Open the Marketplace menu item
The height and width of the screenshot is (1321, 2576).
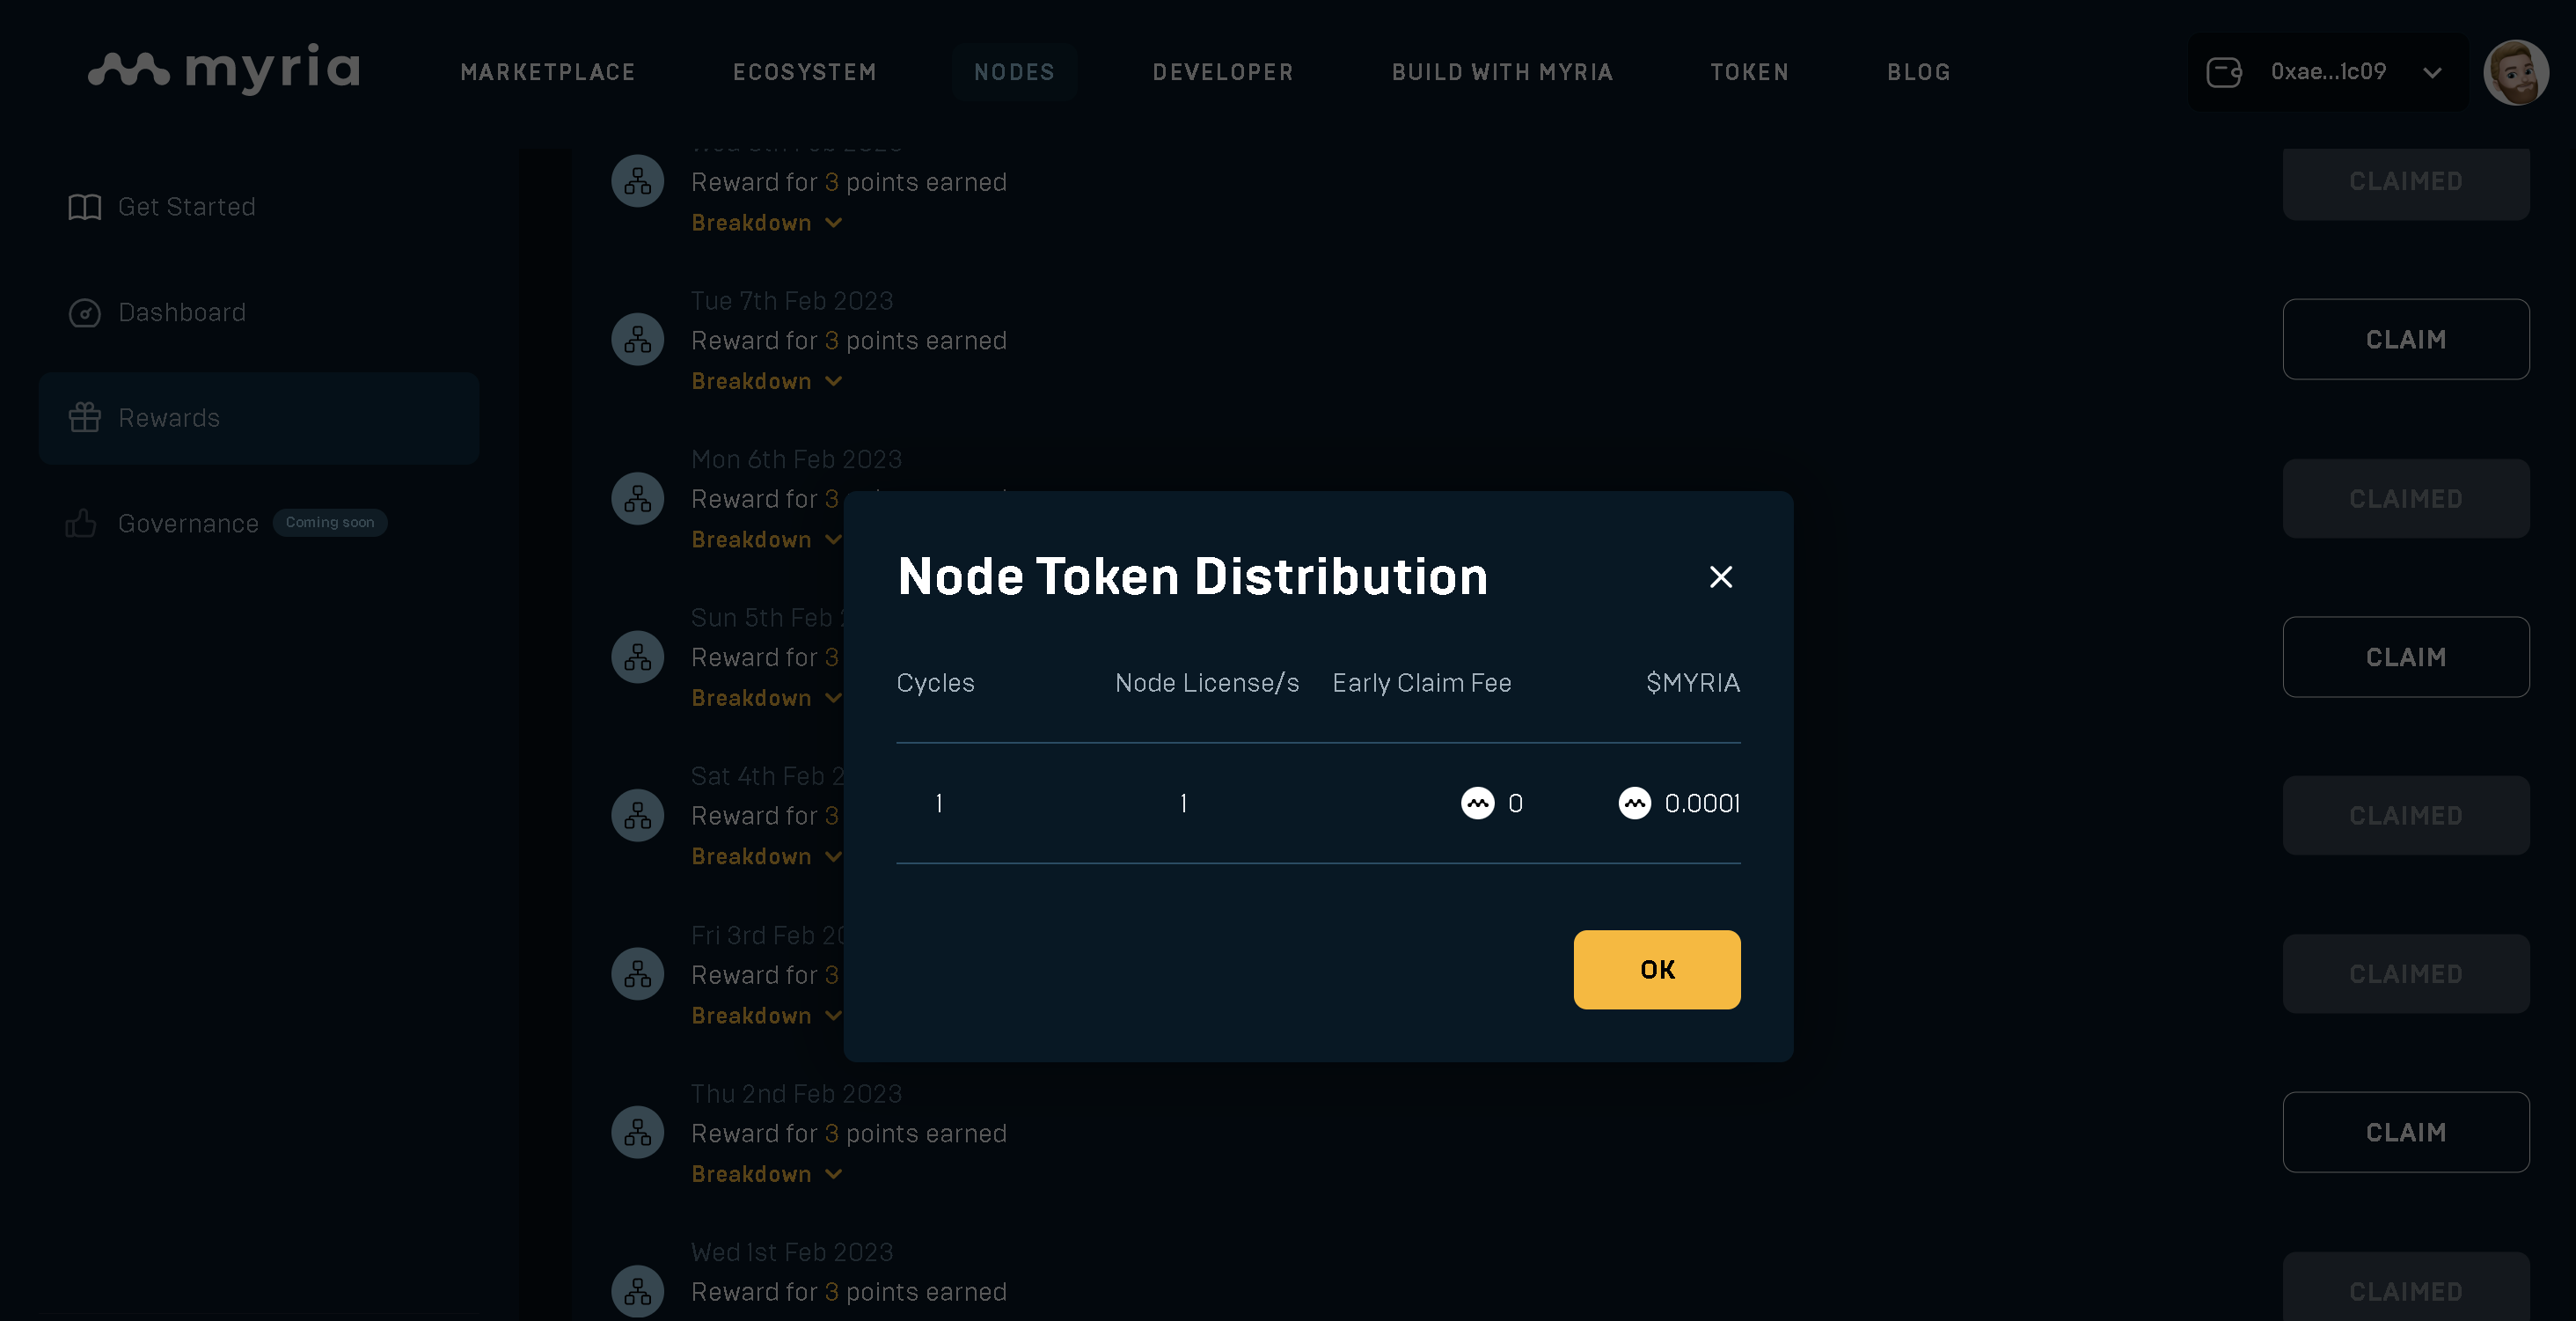(548, 72)
